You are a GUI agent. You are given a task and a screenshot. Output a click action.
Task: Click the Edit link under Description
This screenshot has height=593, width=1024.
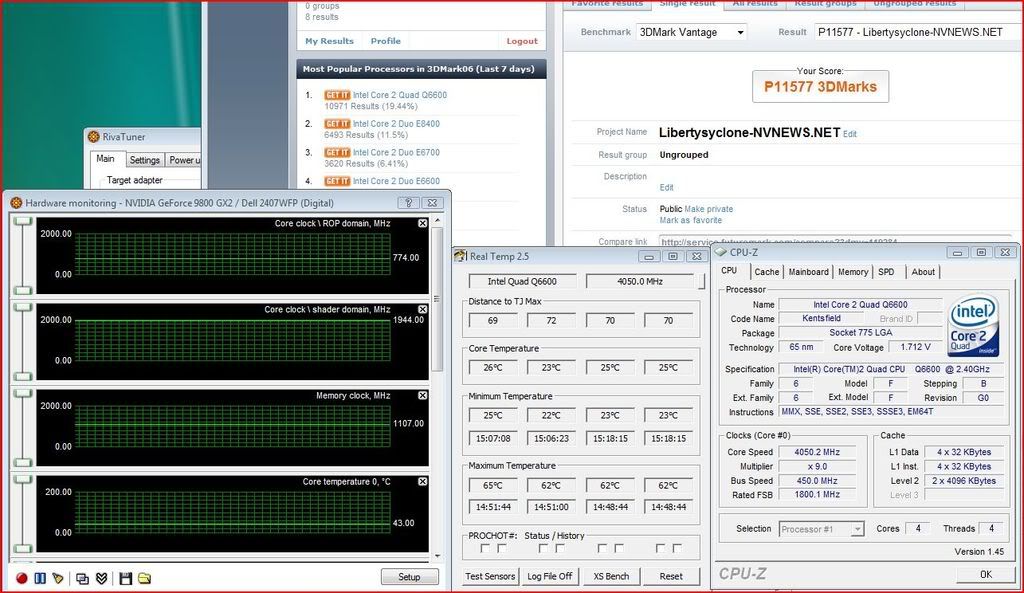tap(666, 187)
